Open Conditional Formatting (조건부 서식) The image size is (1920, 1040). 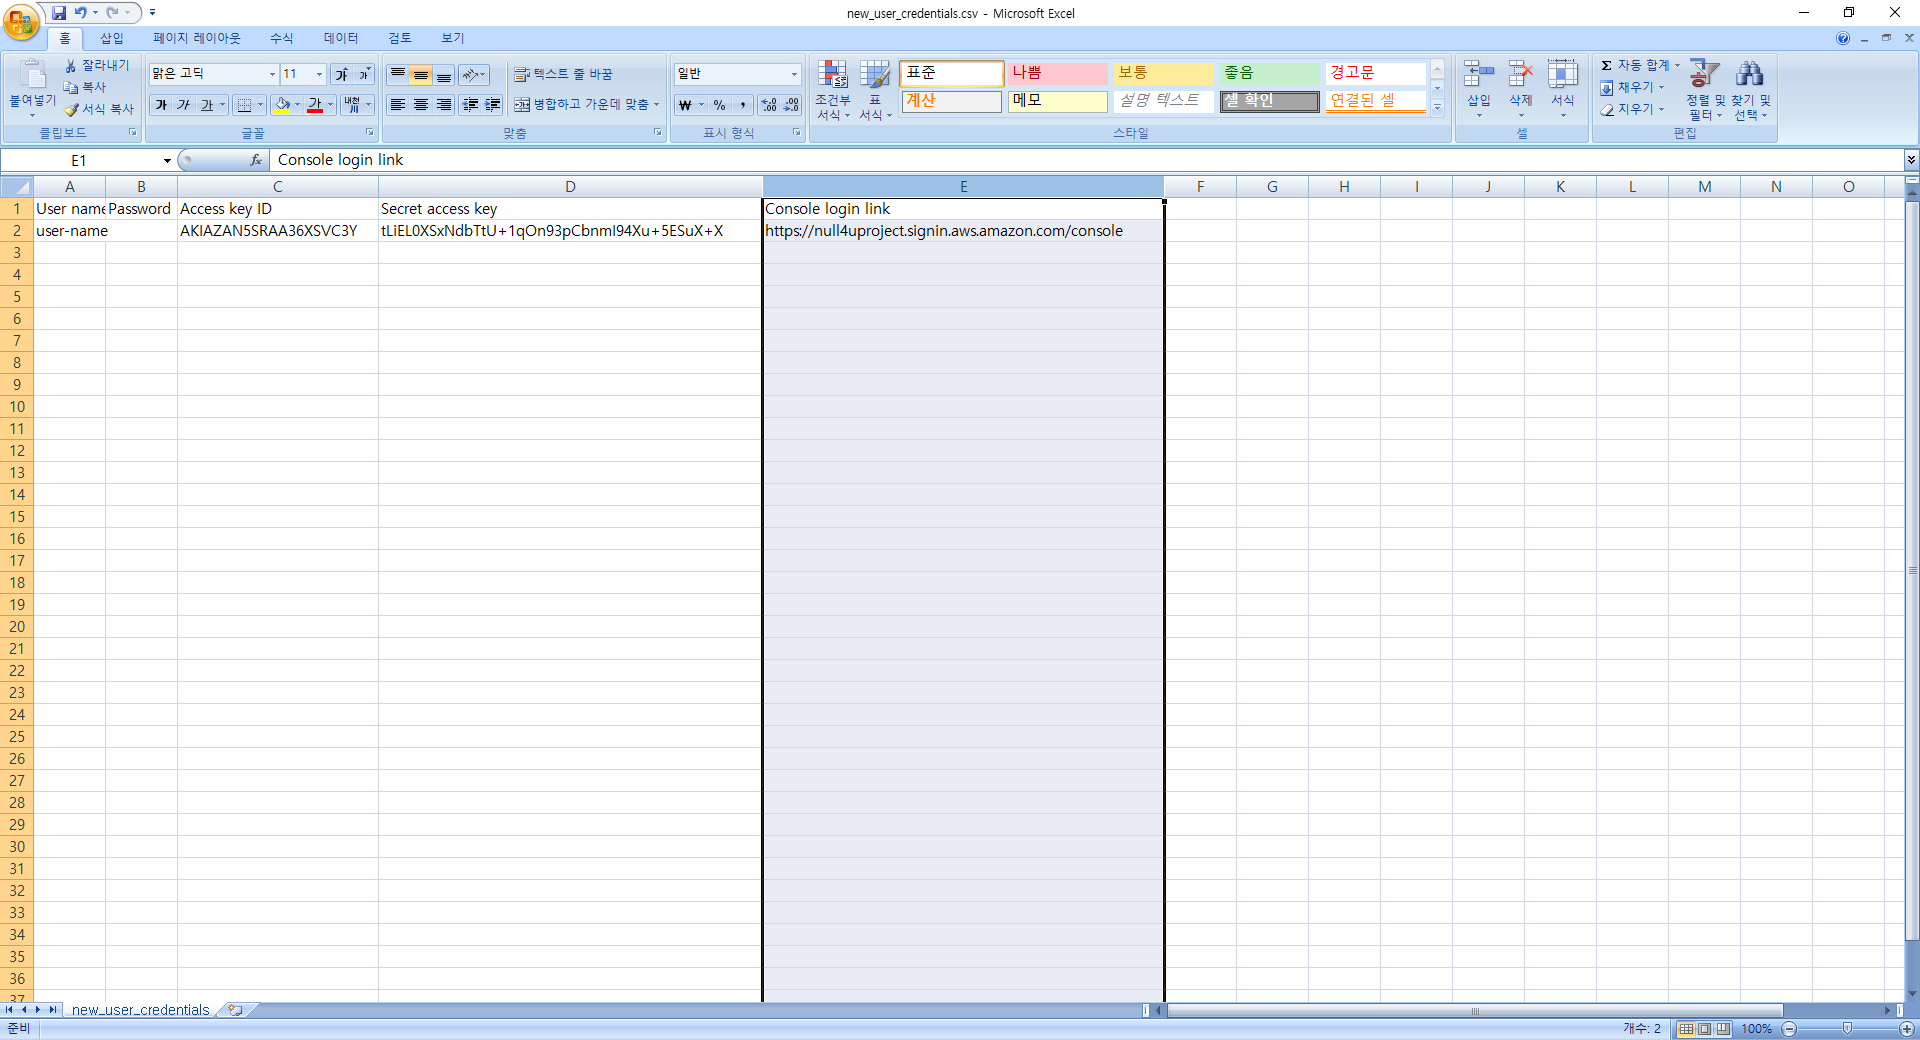coord(833,89)
